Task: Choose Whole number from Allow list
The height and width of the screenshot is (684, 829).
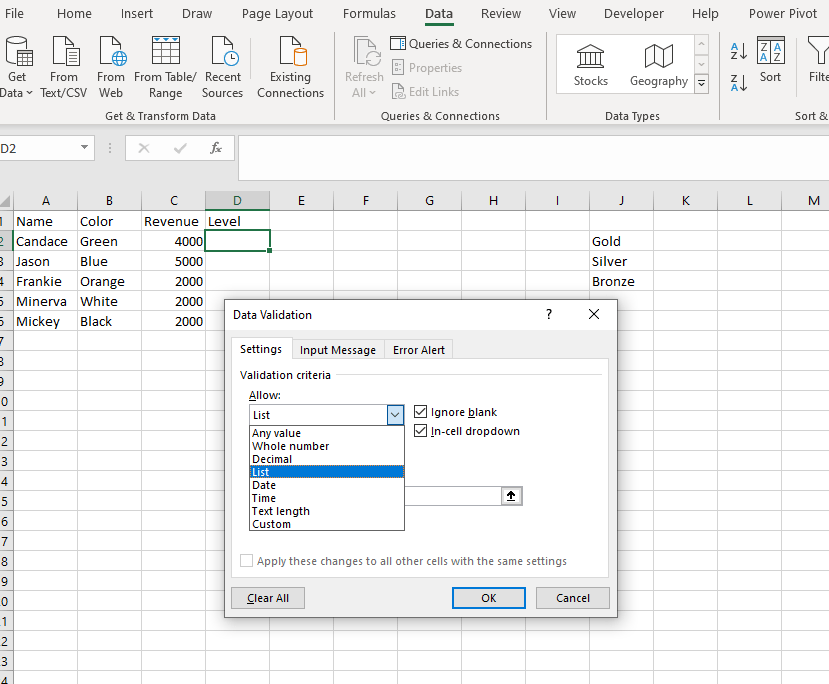Action: coord(290,446)
